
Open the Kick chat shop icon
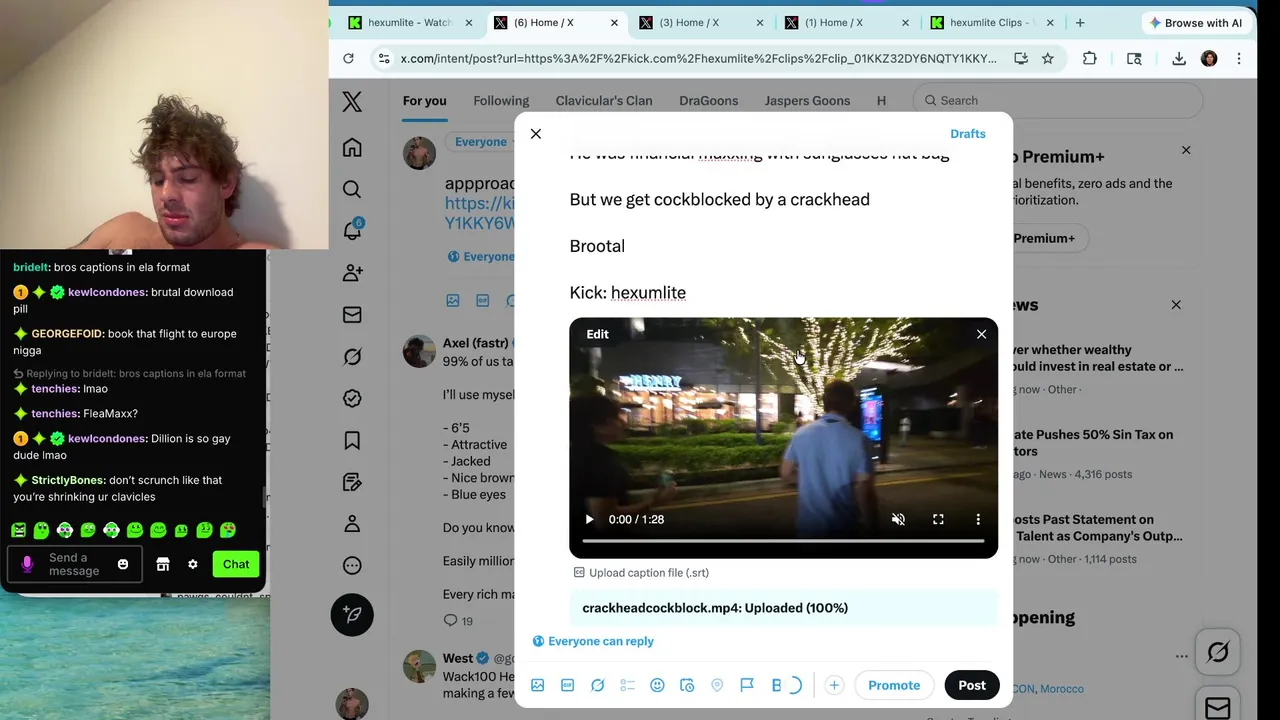(x=163, y=564)
